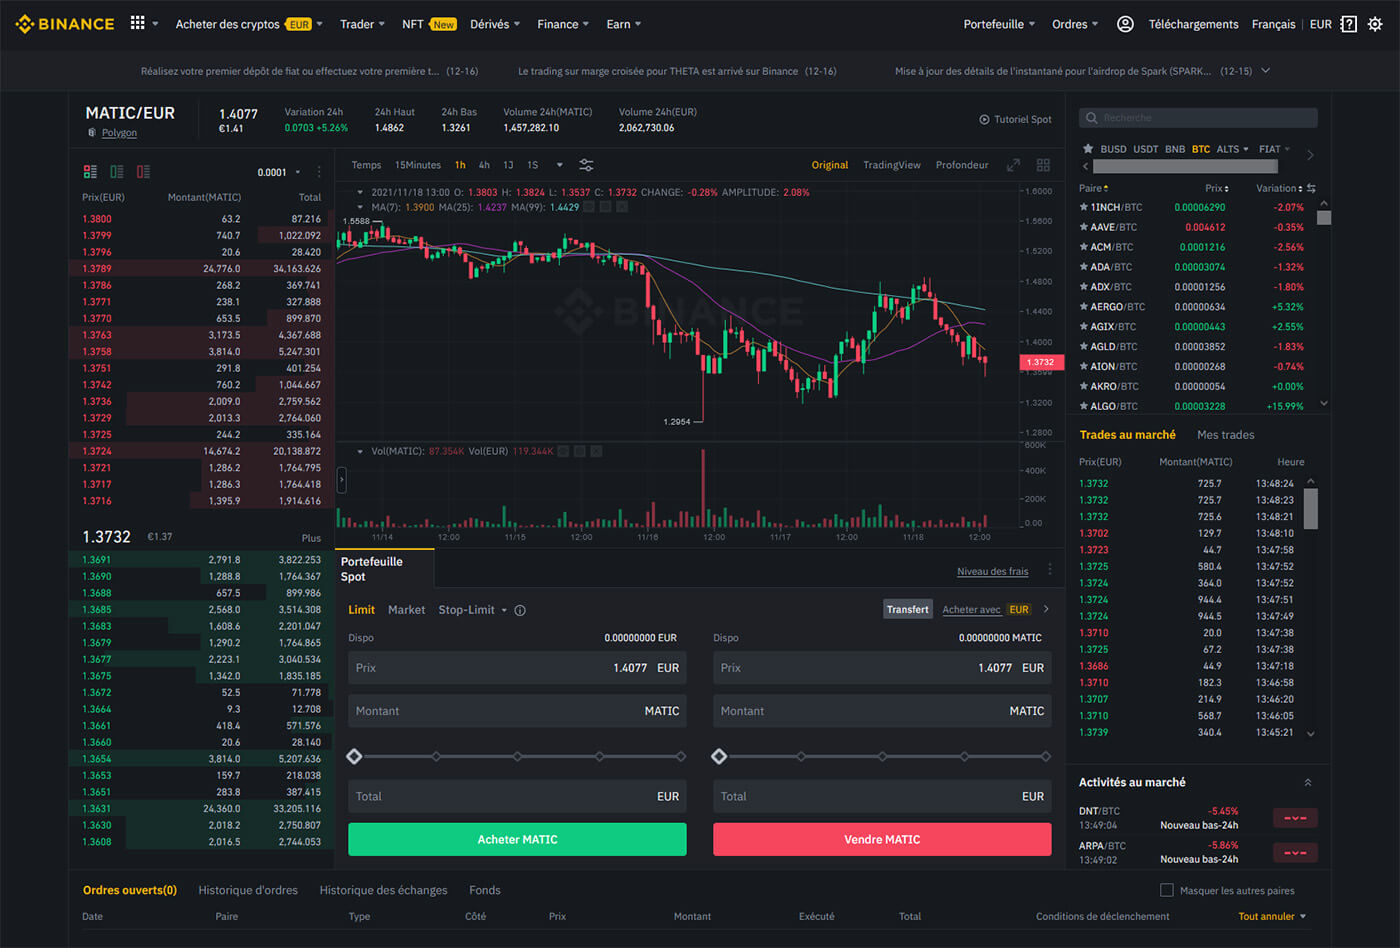Collapse the MA indicator row
This screenshot has width=1400, height=948.
(x=360, y=207)
